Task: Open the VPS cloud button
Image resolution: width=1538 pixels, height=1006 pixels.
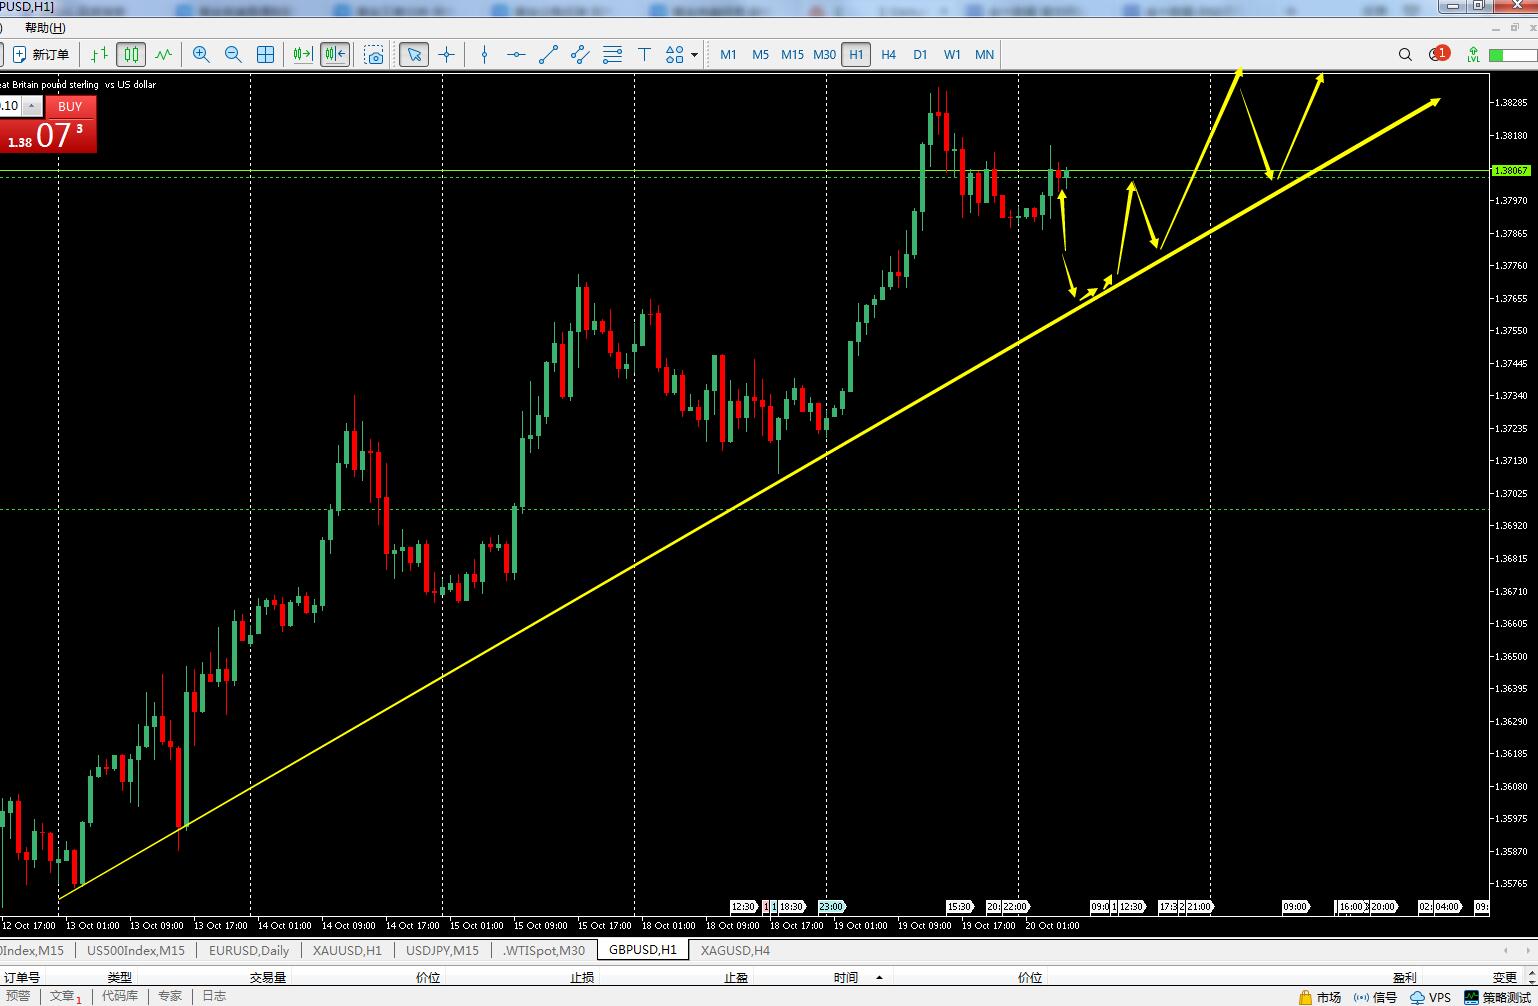Action: click(x=1430, y=997)
